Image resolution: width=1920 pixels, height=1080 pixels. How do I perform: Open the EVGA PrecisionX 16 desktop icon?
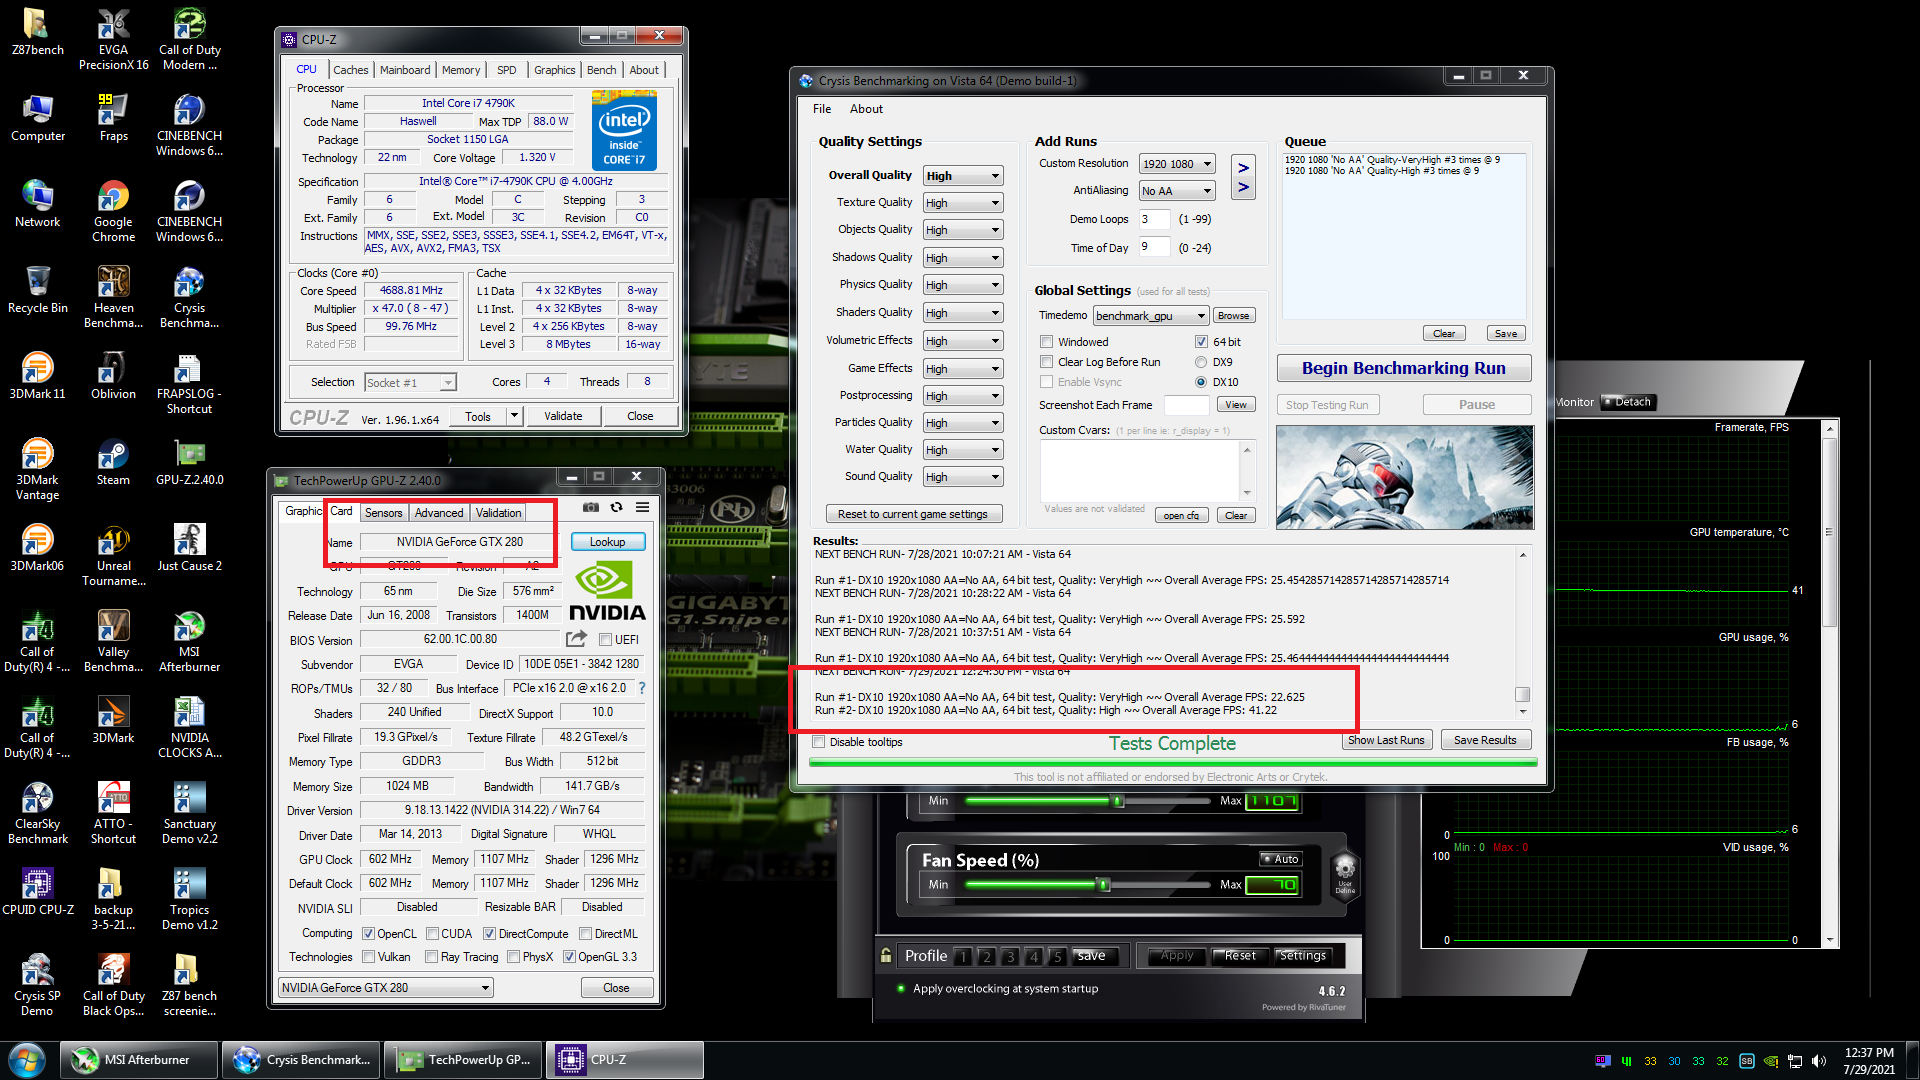click(113, 39)
